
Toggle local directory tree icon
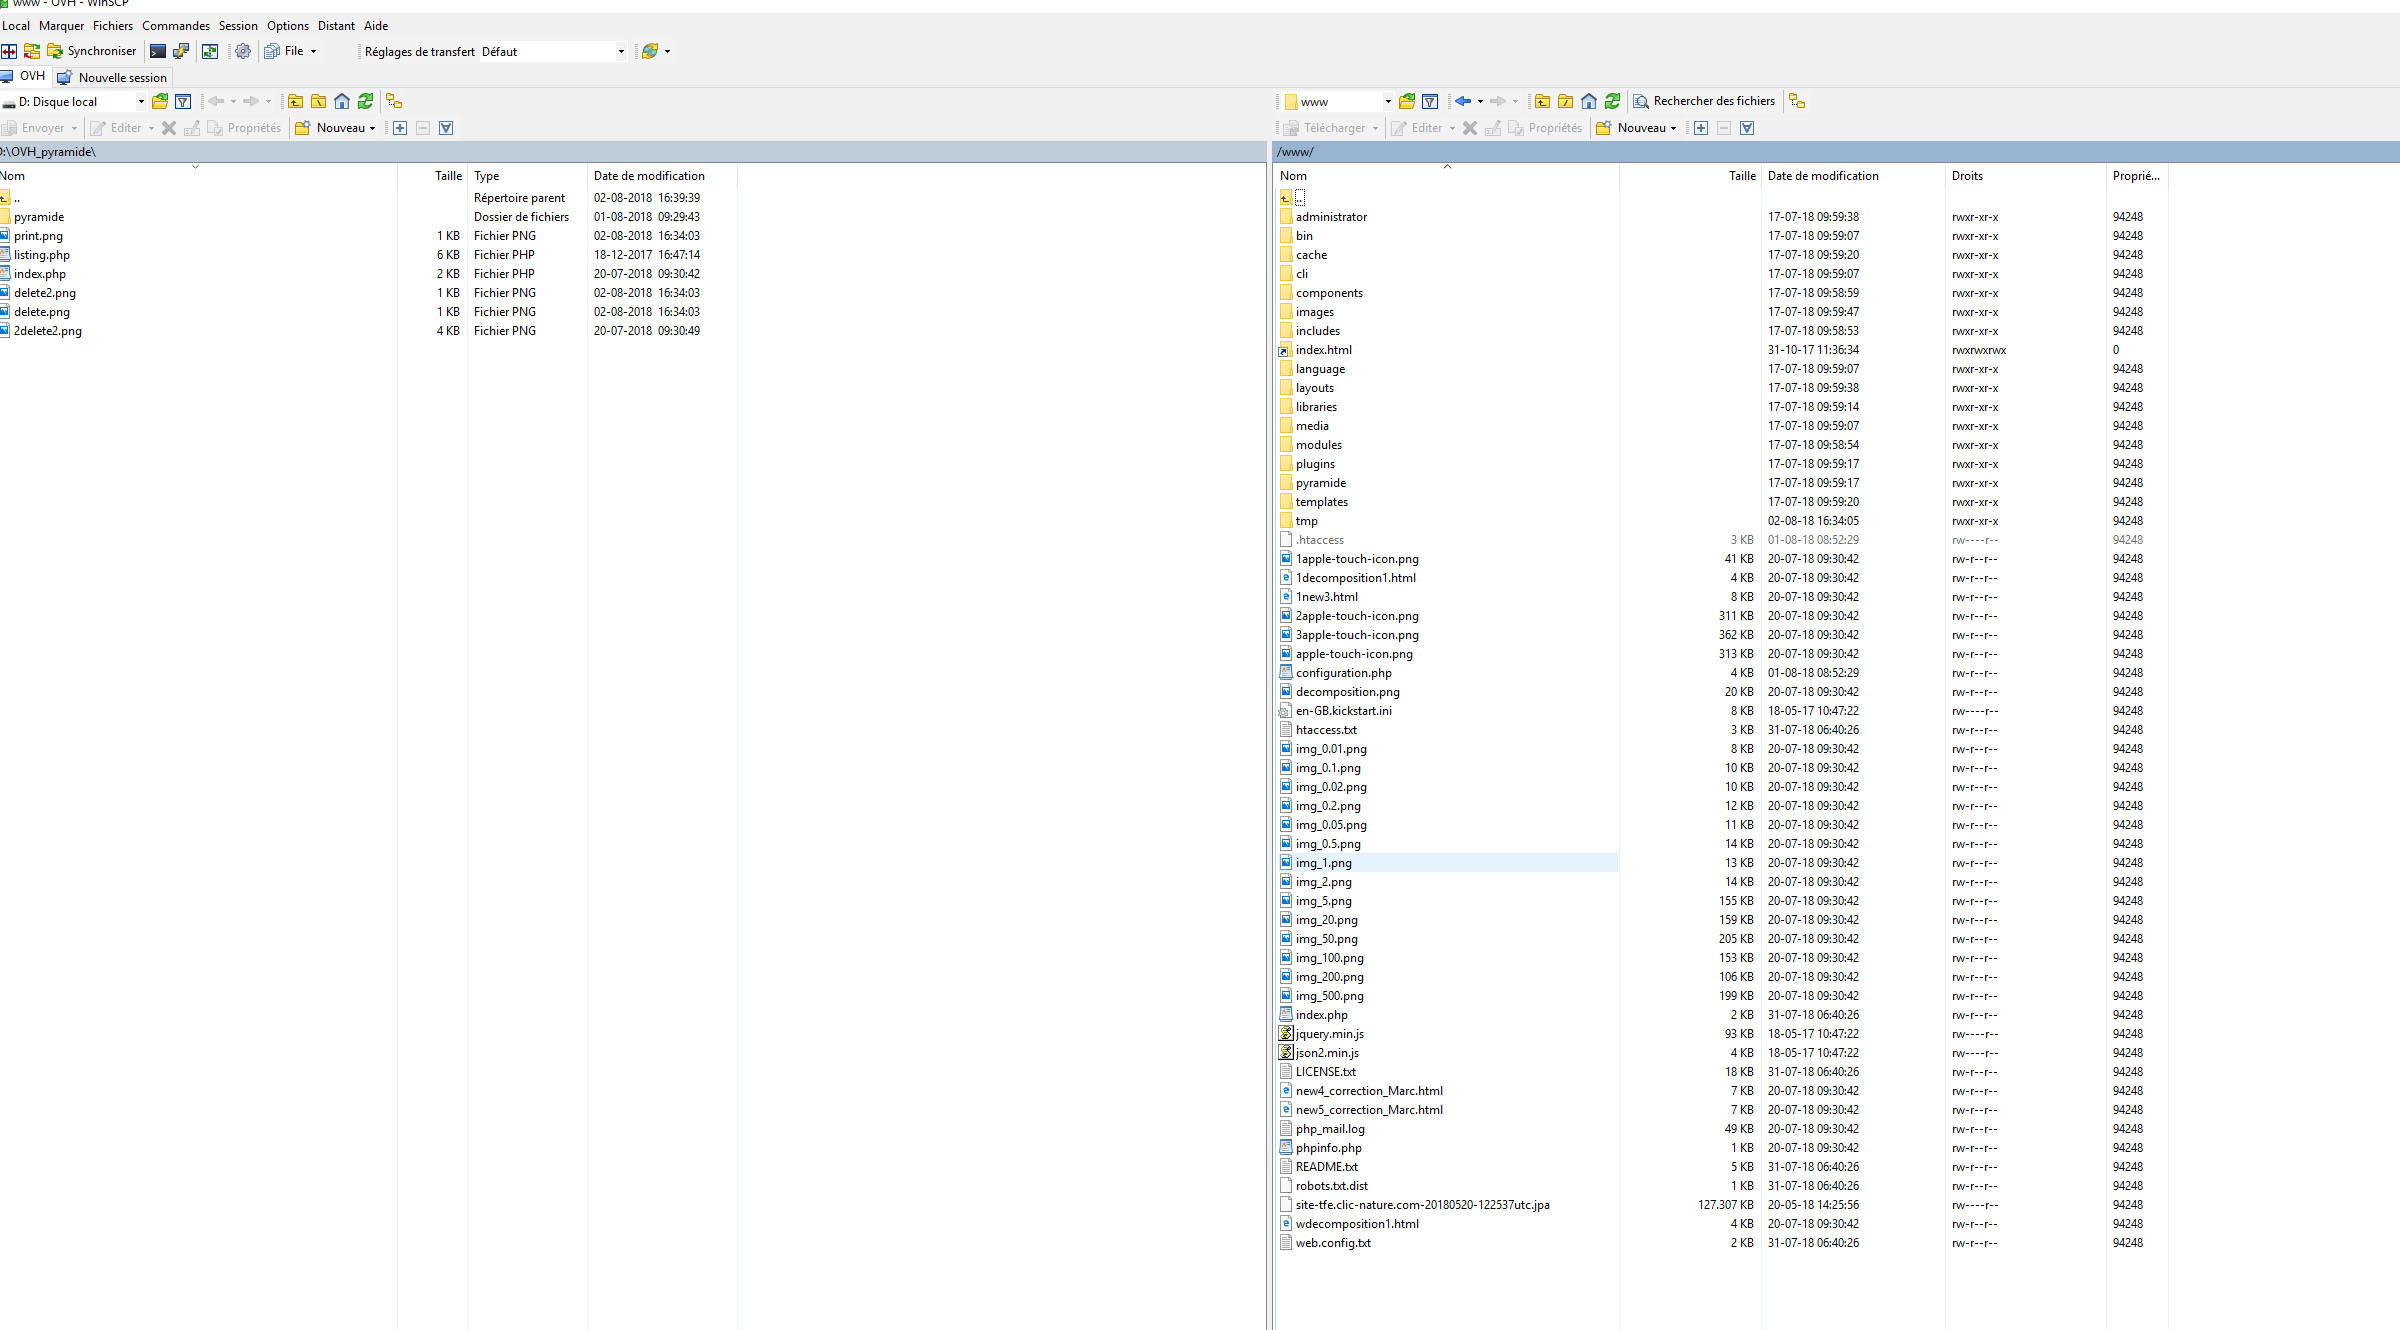(394, 101)
